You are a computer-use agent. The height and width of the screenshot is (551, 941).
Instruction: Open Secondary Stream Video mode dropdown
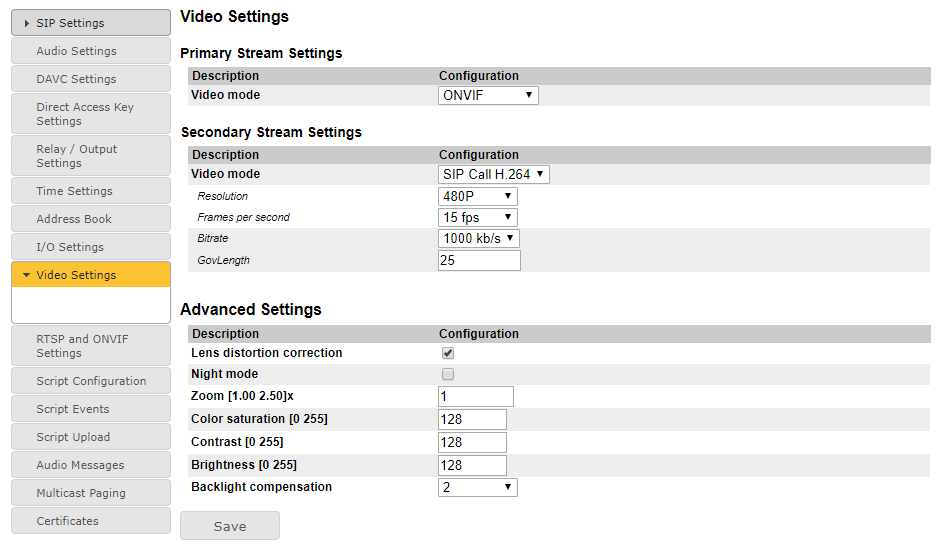point(494,174)
